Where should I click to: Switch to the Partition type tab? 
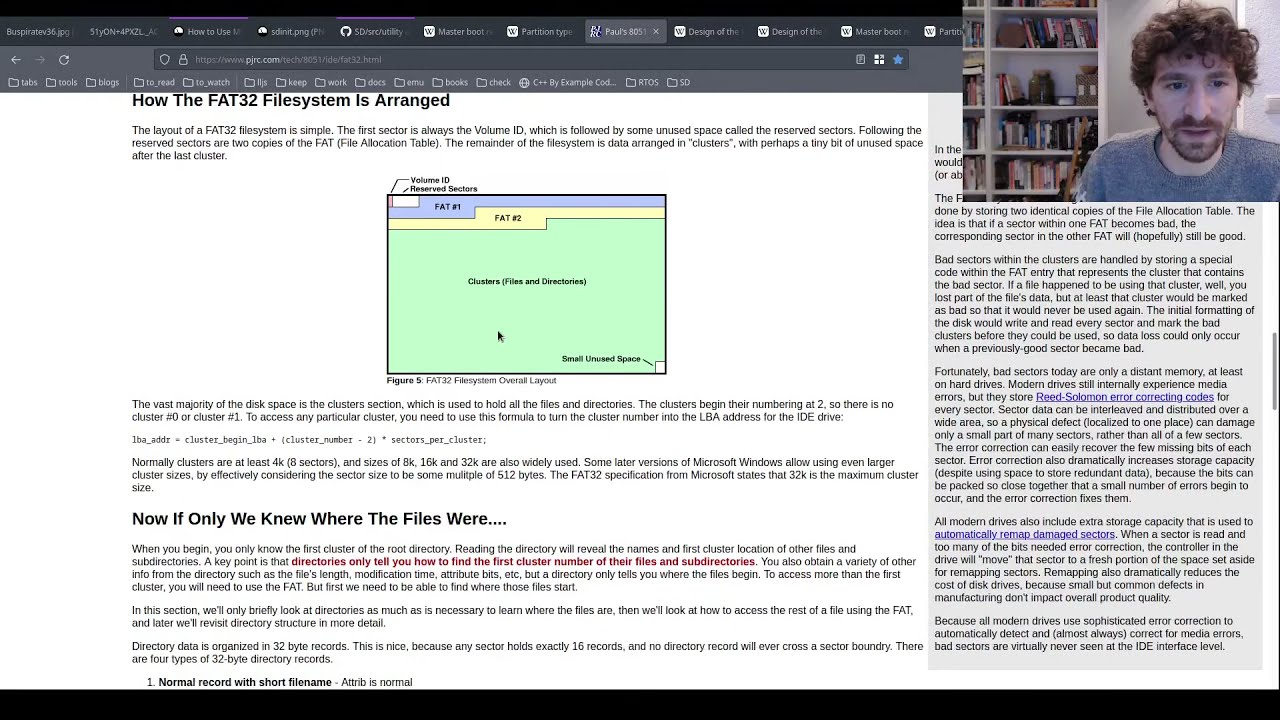(540, 32)
